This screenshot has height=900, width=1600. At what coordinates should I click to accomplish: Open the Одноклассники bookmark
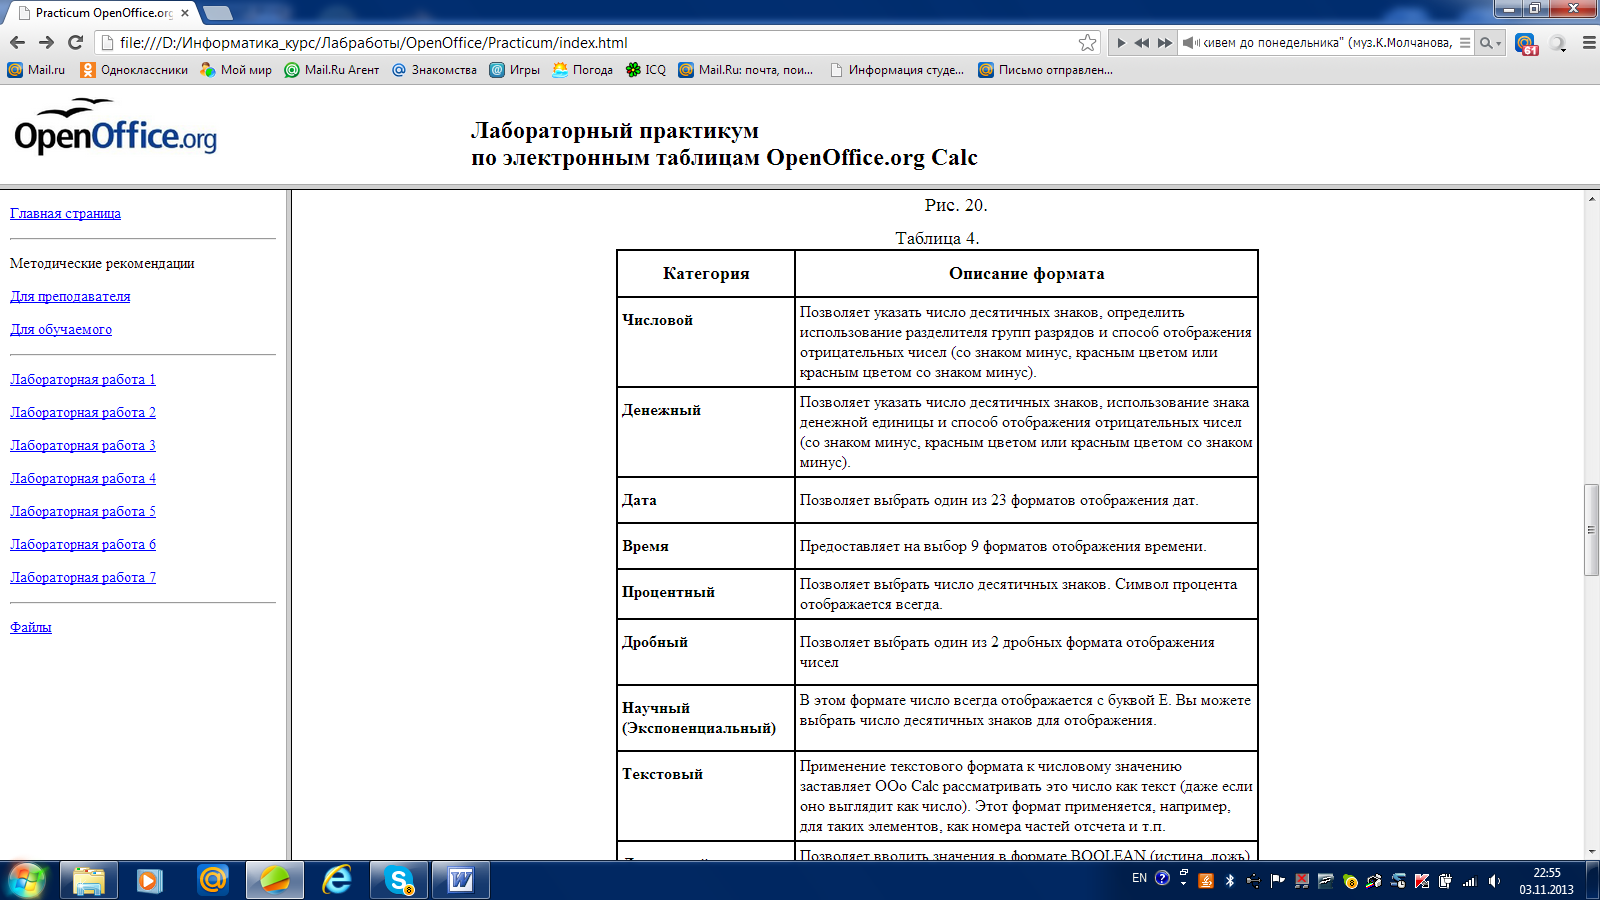click(x=134, y=70)
